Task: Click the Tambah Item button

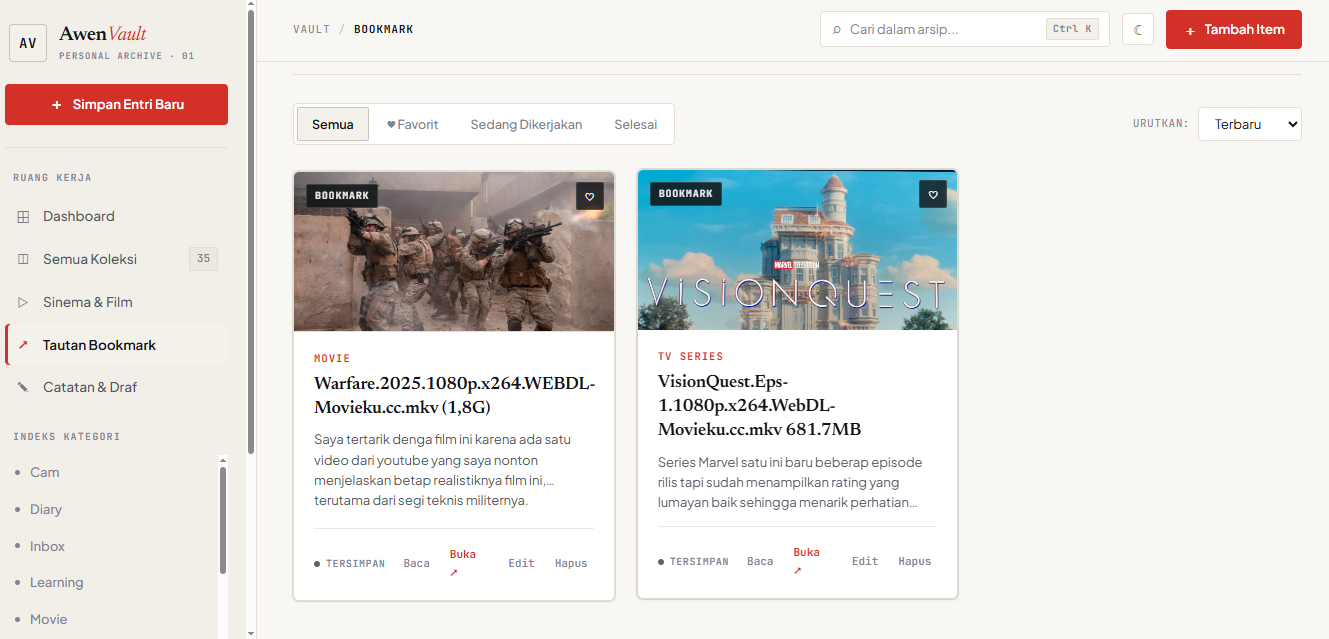Action: pos(1234,30)
